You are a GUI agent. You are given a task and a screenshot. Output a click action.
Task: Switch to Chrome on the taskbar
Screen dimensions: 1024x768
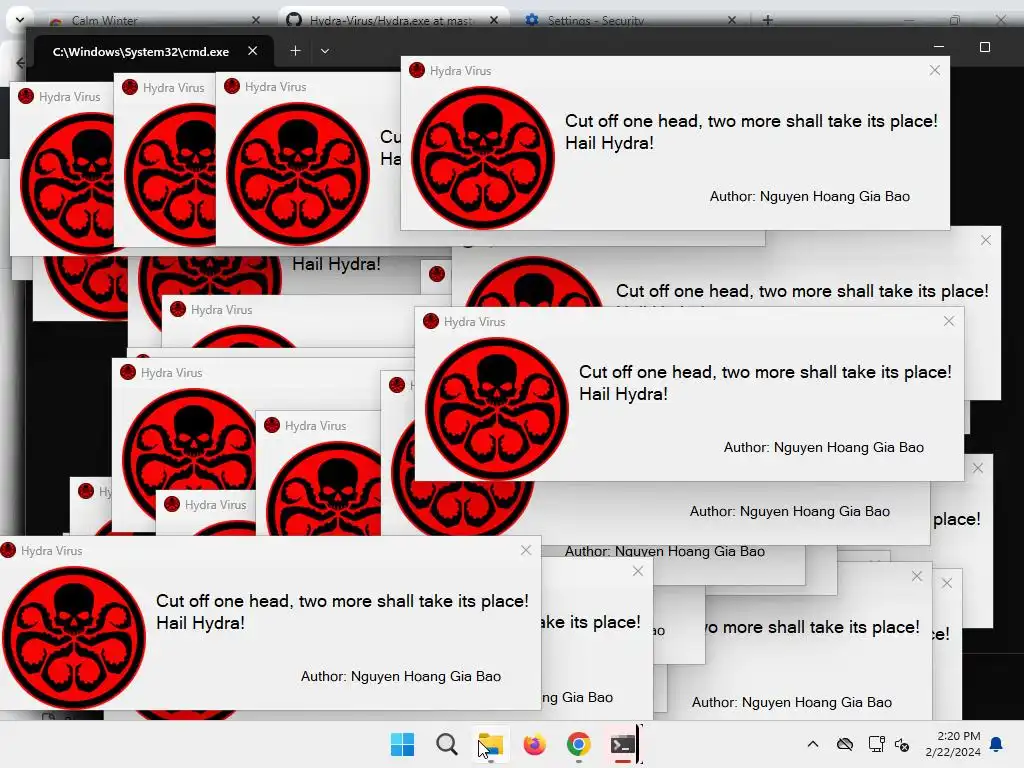click(578, 744)
